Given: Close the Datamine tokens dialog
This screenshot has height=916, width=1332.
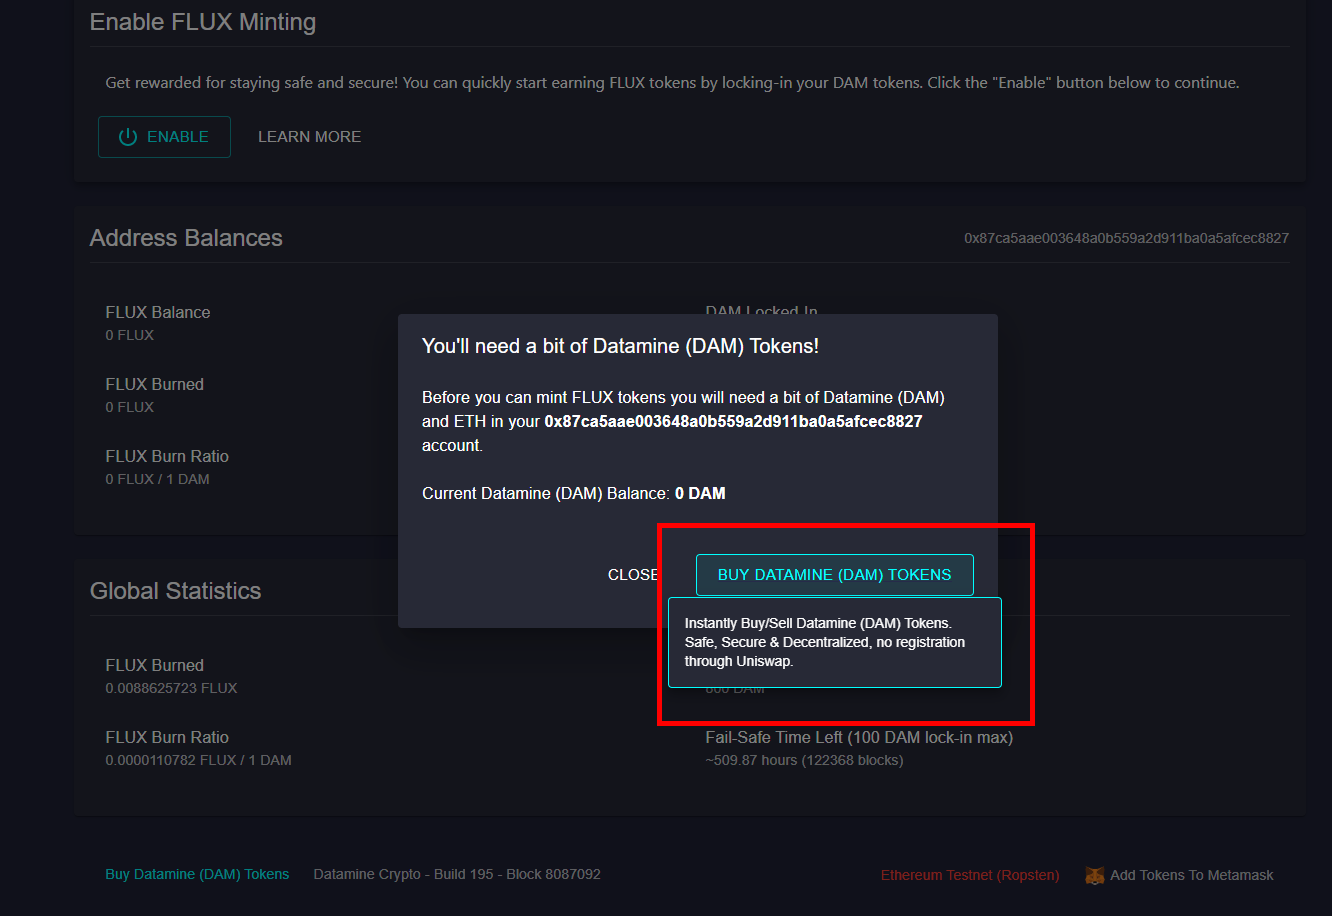Looking at the screenshot, I should 633,575.
